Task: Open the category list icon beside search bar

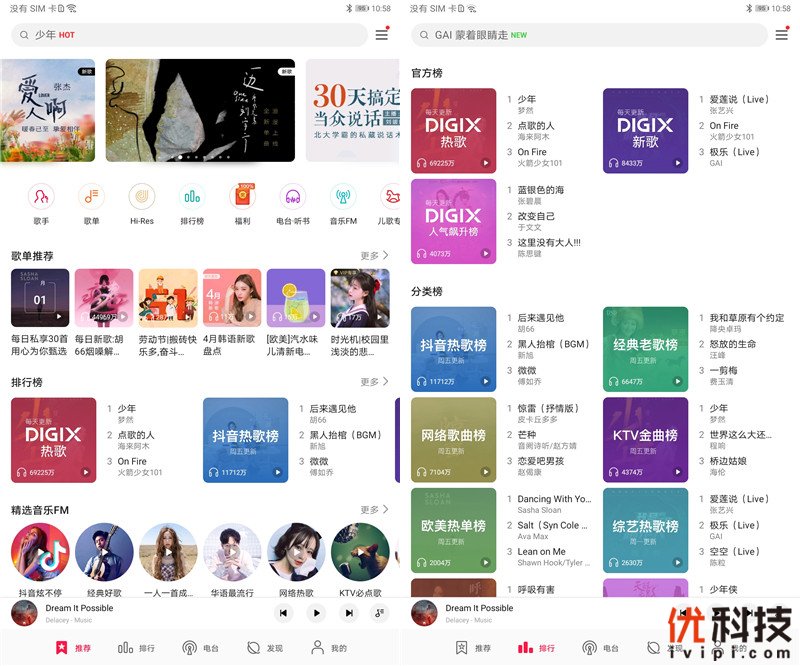Action: 383,34
